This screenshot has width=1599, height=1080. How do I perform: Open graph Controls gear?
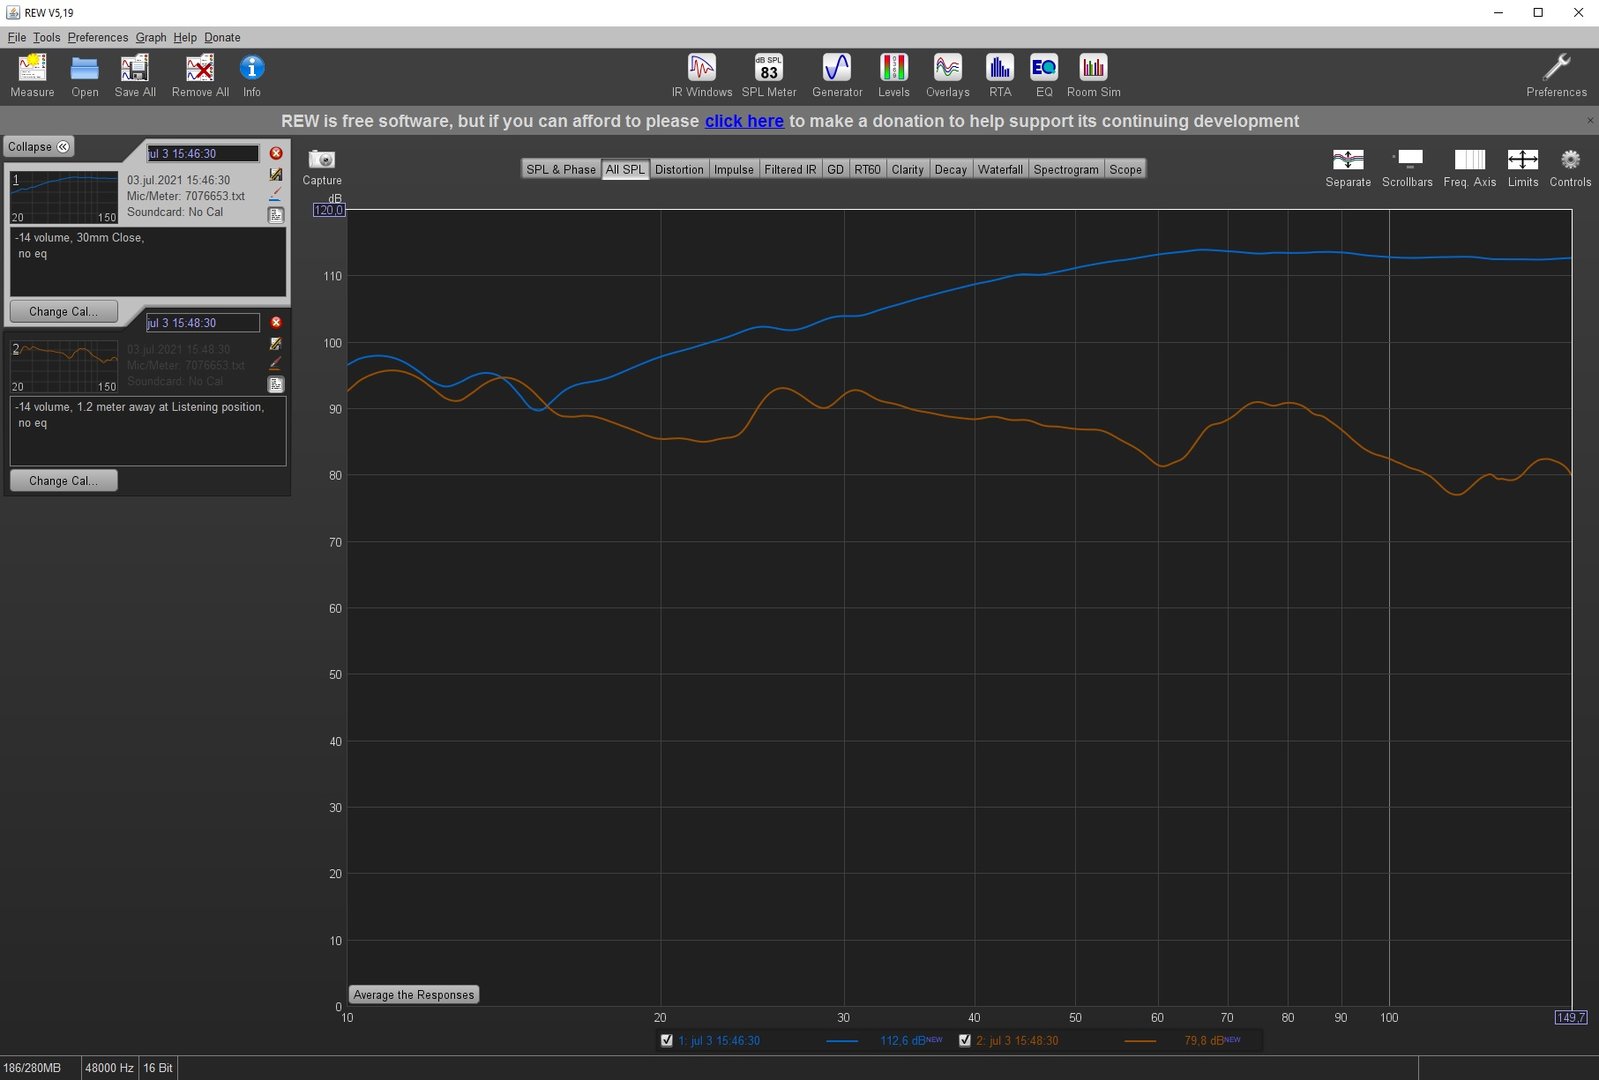1569,160
